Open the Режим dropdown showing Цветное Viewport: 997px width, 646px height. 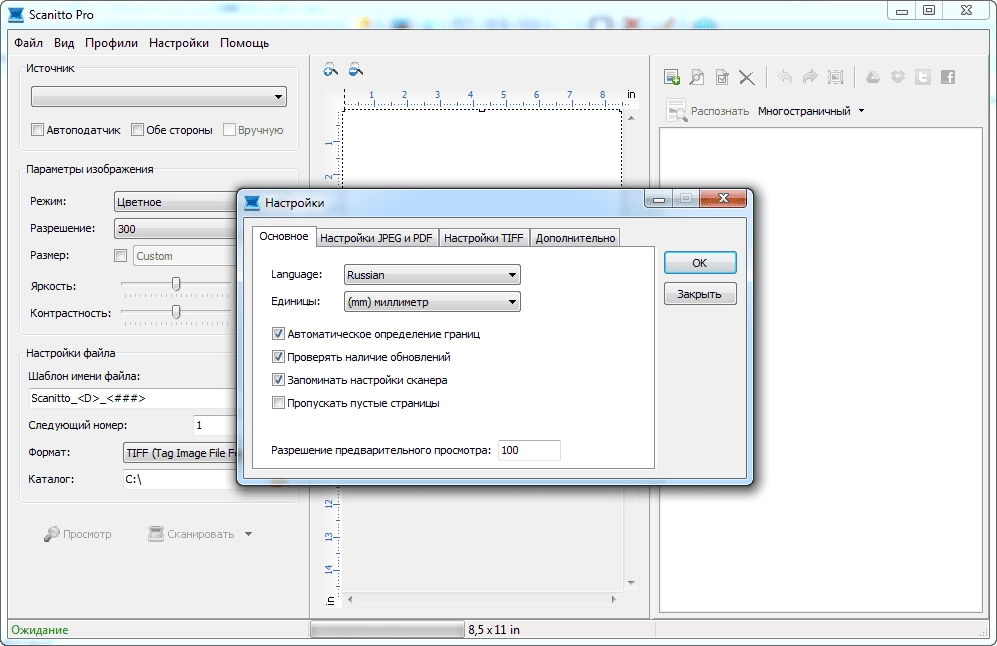click(175, 202)
